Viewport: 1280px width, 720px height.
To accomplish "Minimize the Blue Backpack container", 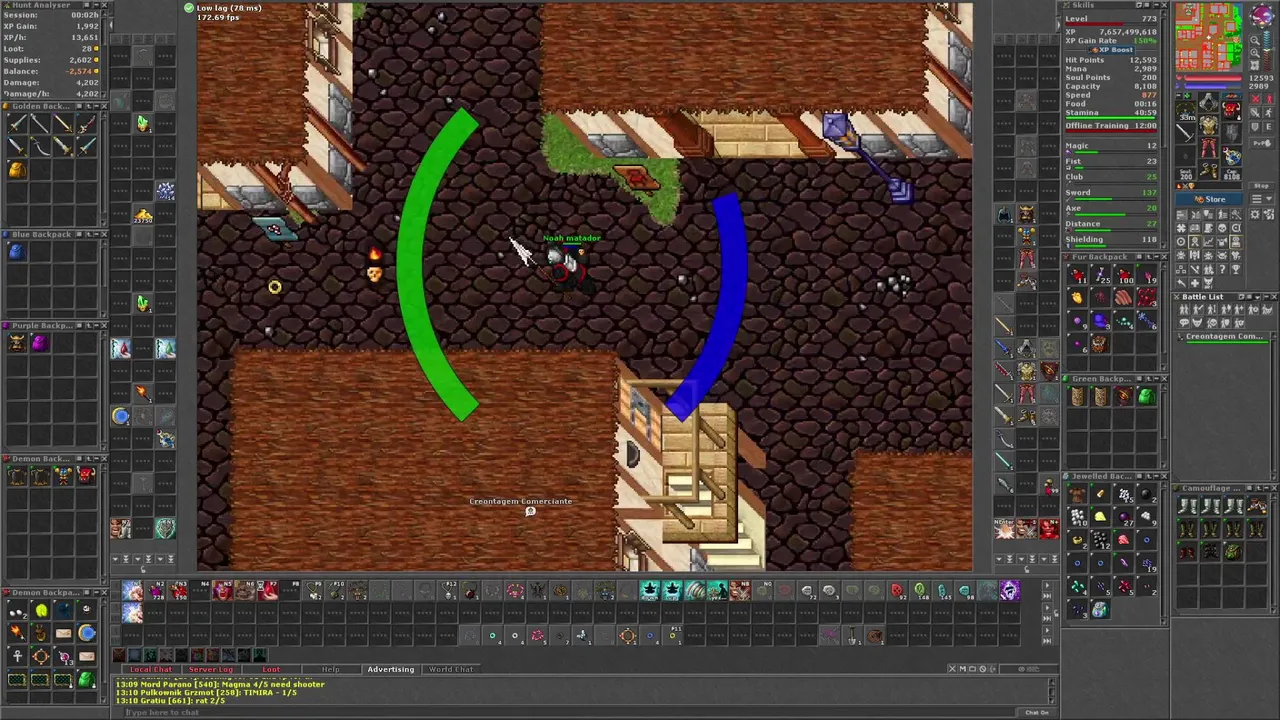I will 97,234.
